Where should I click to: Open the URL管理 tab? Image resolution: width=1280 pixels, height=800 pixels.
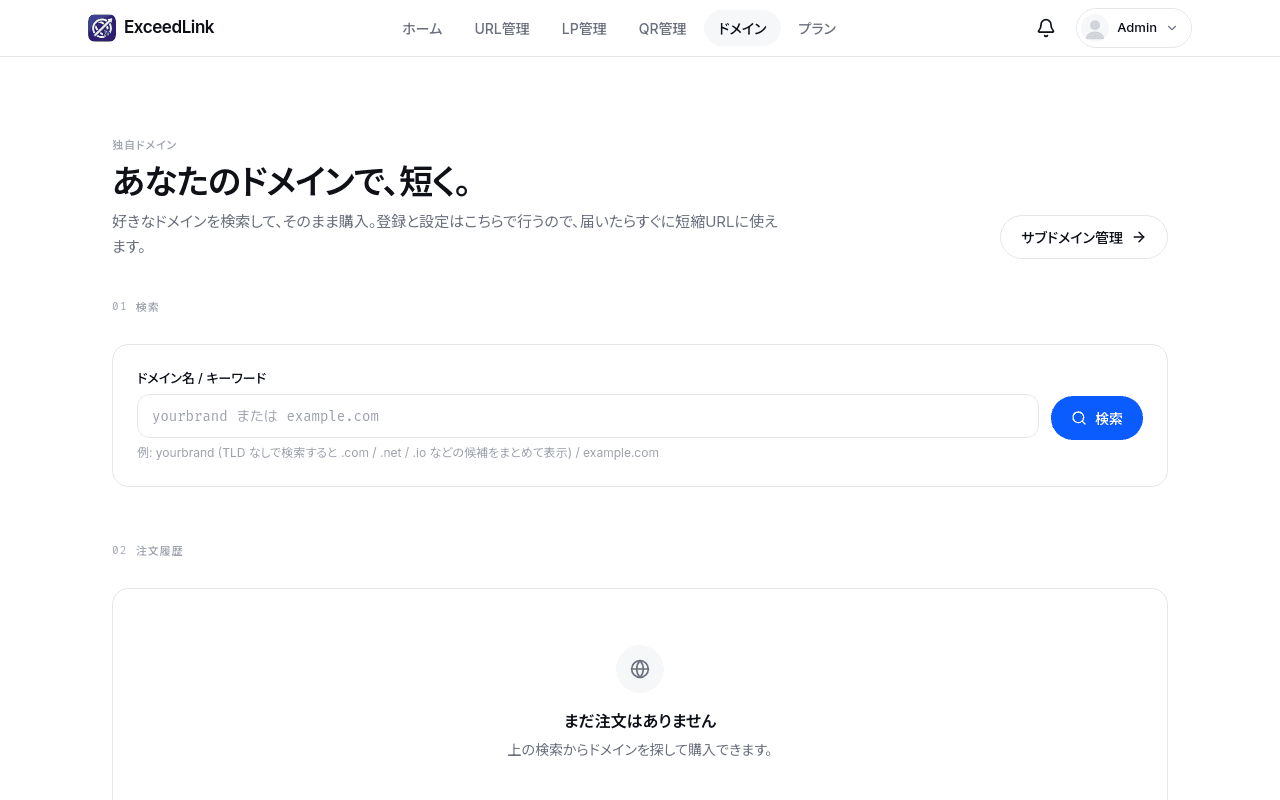pos(502,28)
